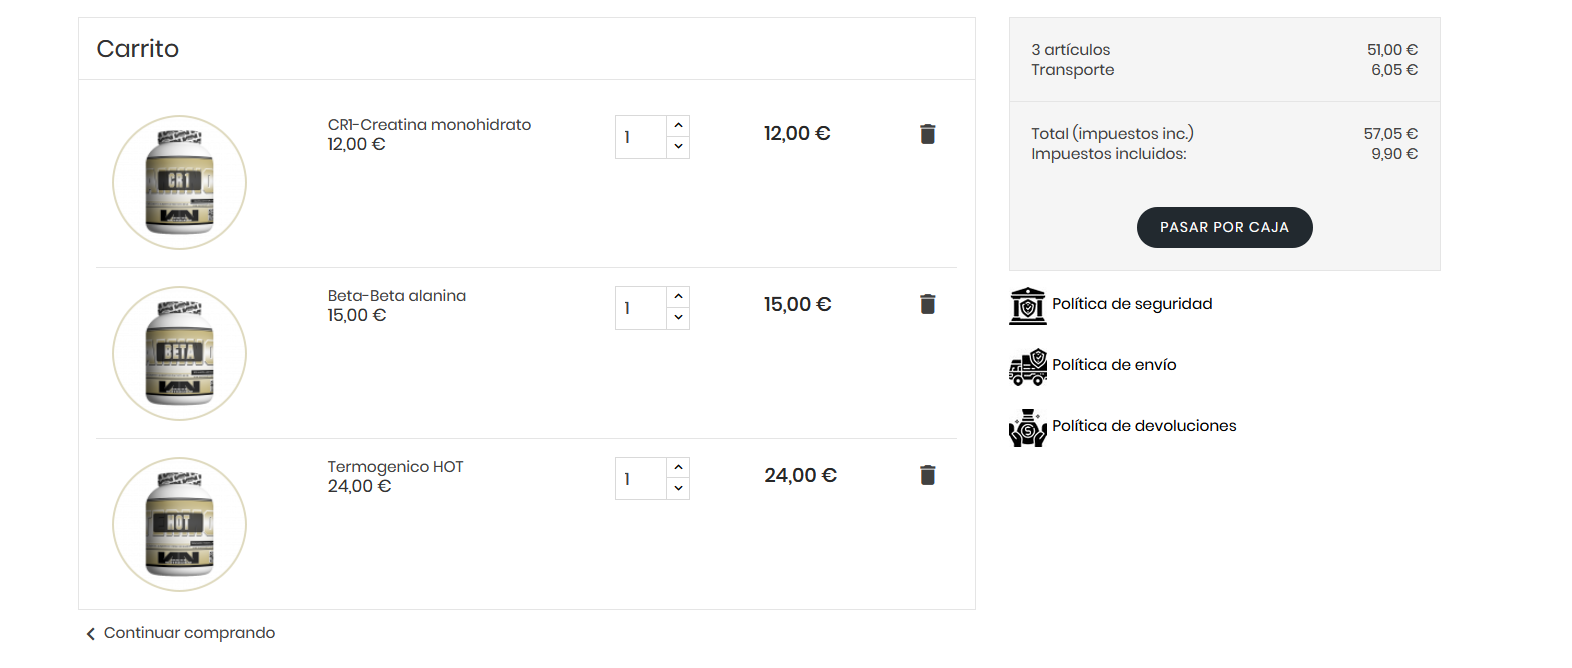Increase Beta alanina quantity by one
The height and width of the screenshot is (668, 1572).
(x=678, y=297)
